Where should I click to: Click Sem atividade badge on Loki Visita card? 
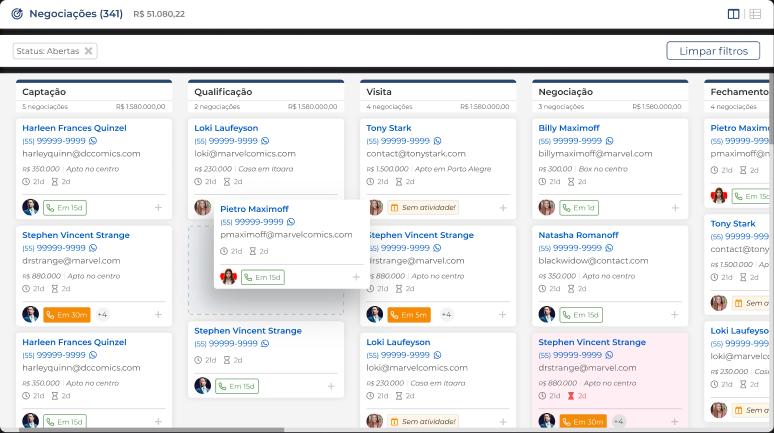click(423, 422)
